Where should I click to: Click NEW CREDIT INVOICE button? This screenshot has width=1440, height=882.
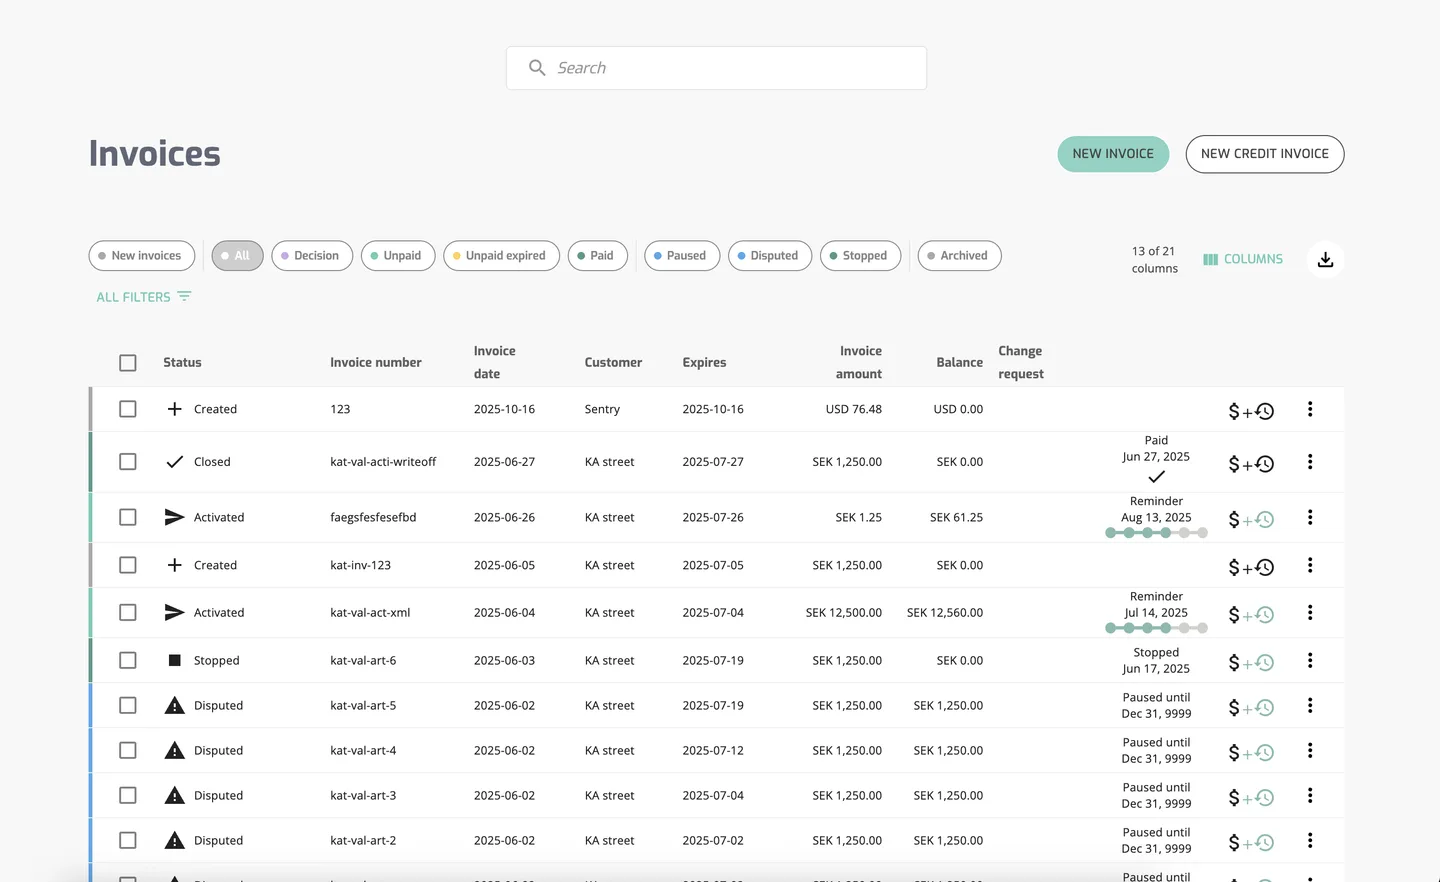tap(1265, 154)
